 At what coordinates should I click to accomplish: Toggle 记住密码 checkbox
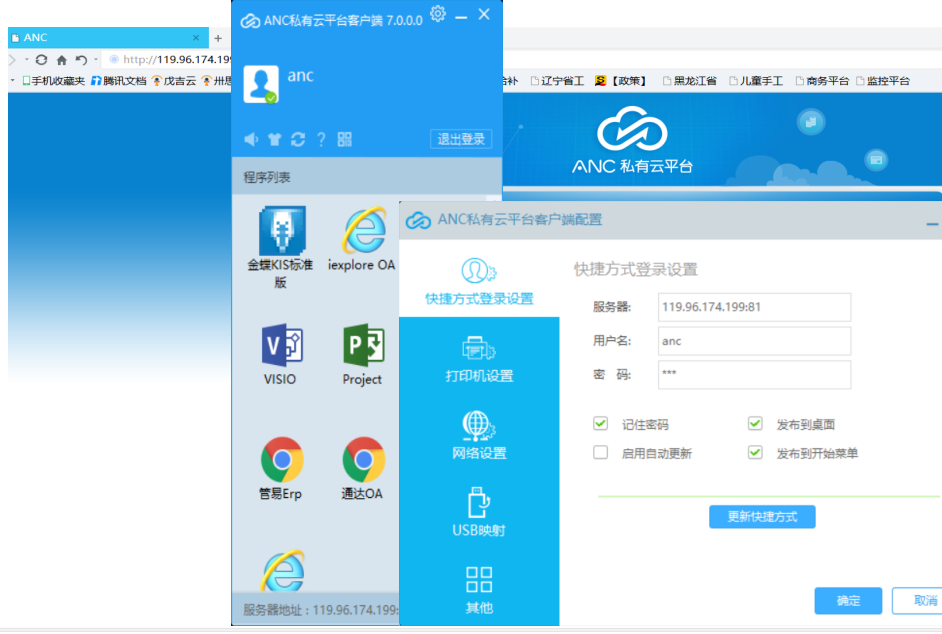click(600, 424)
